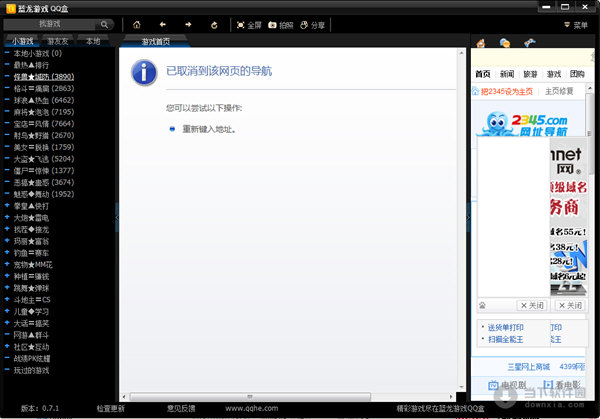Click the Home icon in the toolbar
This screenshot has width=600, height=419.
pyautogui.click(x=136, y=24)
